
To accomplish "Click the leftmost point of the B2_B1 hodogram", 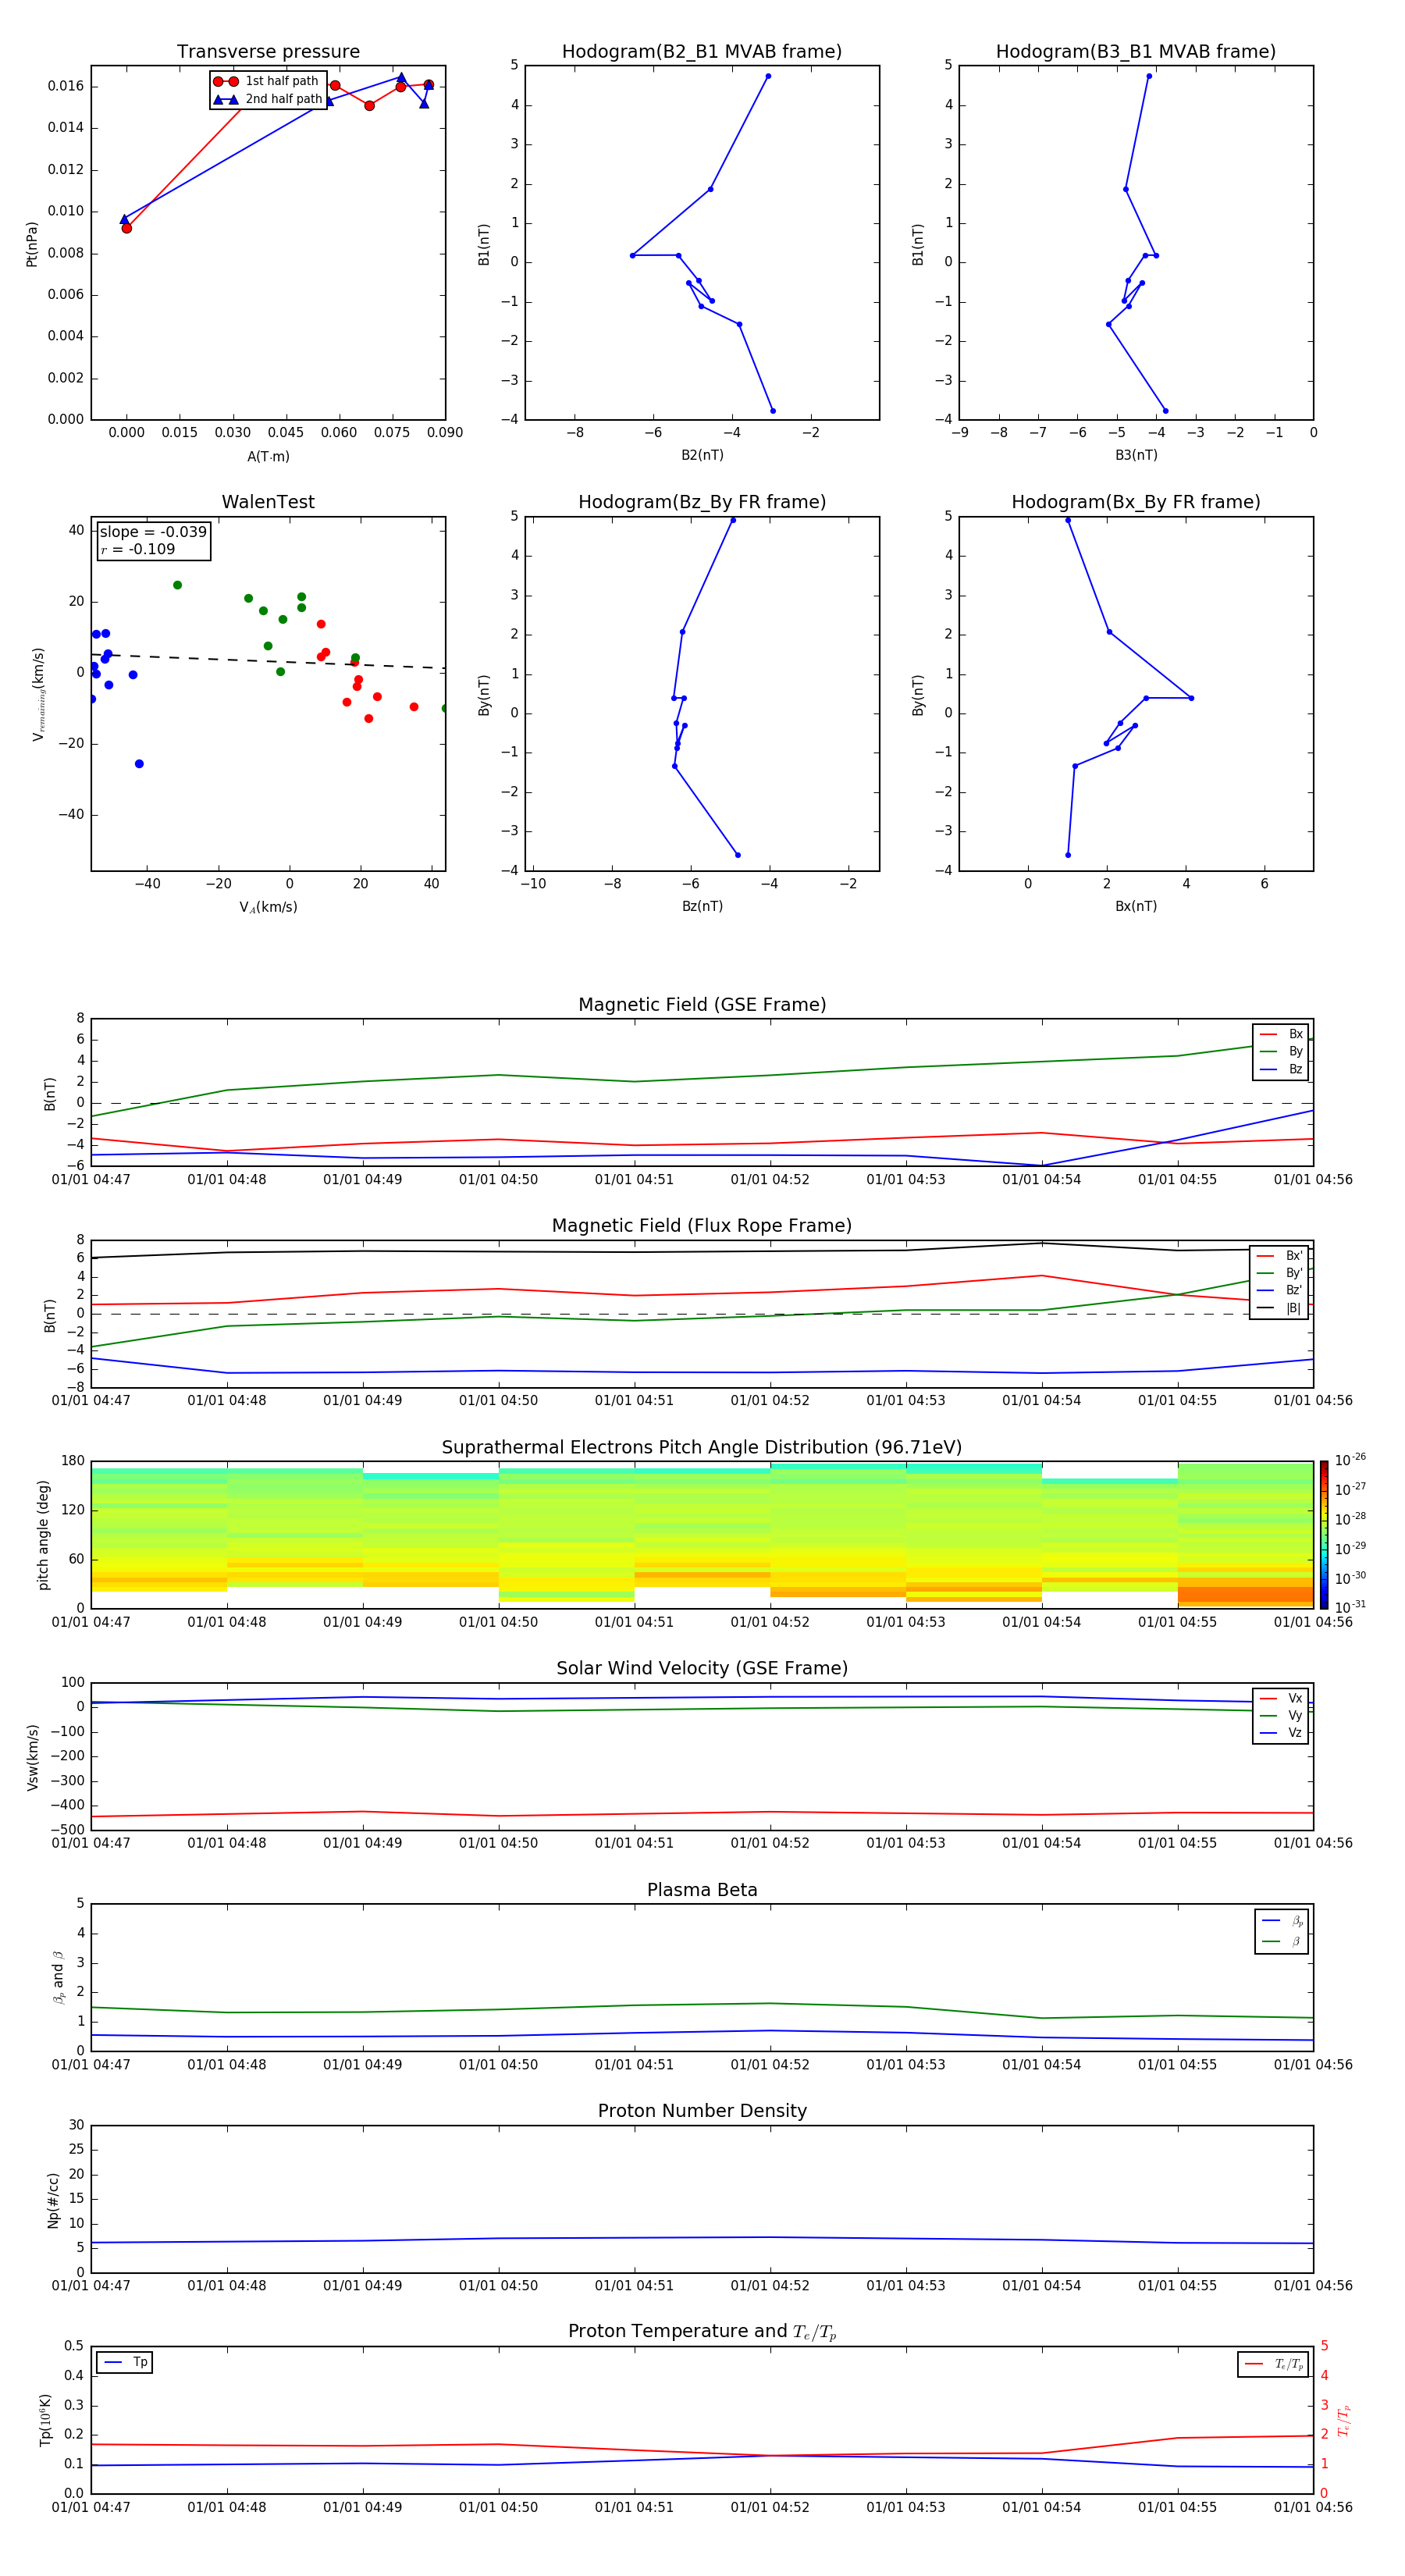I will 632,256.
